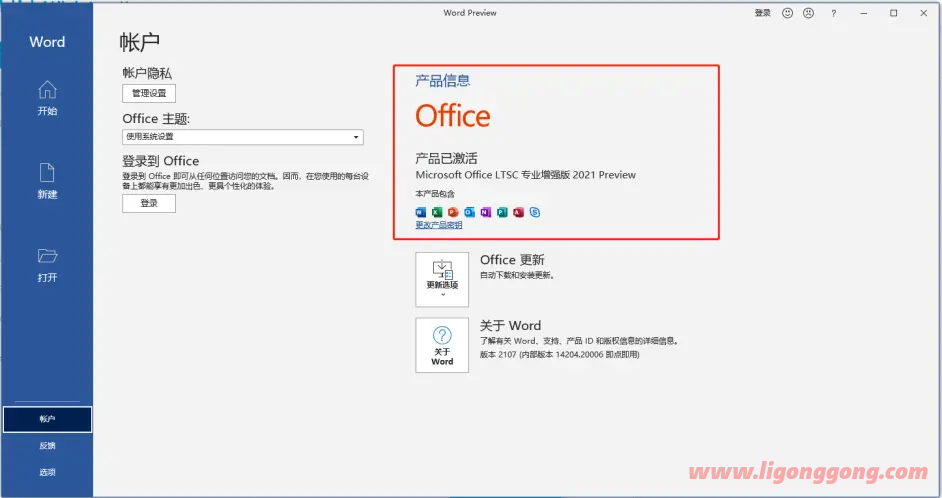Open help with the question mark icon
The width and height of the screenshot is (942, 498).
coord(833,13)
